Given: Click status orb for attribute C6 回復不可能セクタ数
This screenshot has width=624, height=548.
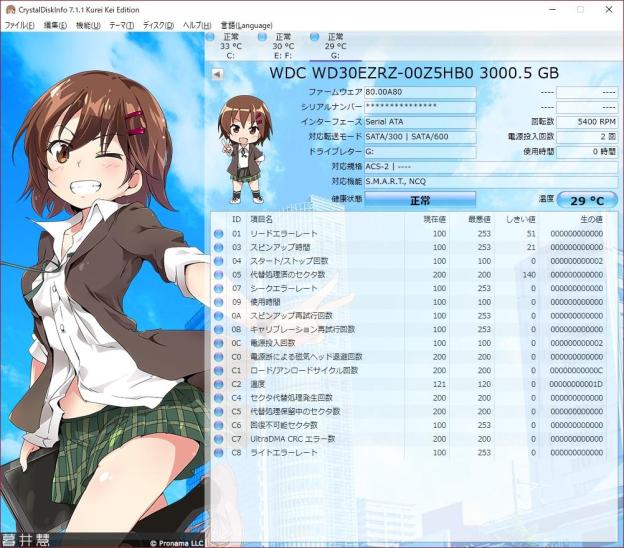Looking at the screenshot, I should coord(218,425).
